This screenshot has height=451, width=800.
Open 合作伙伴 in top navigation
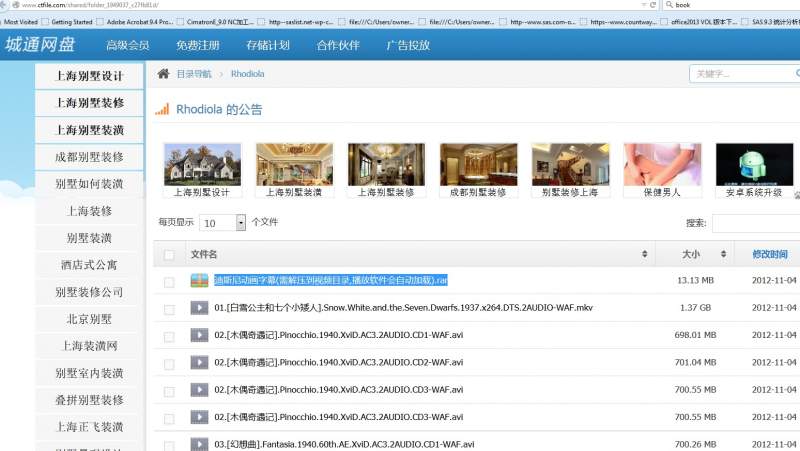338,45
